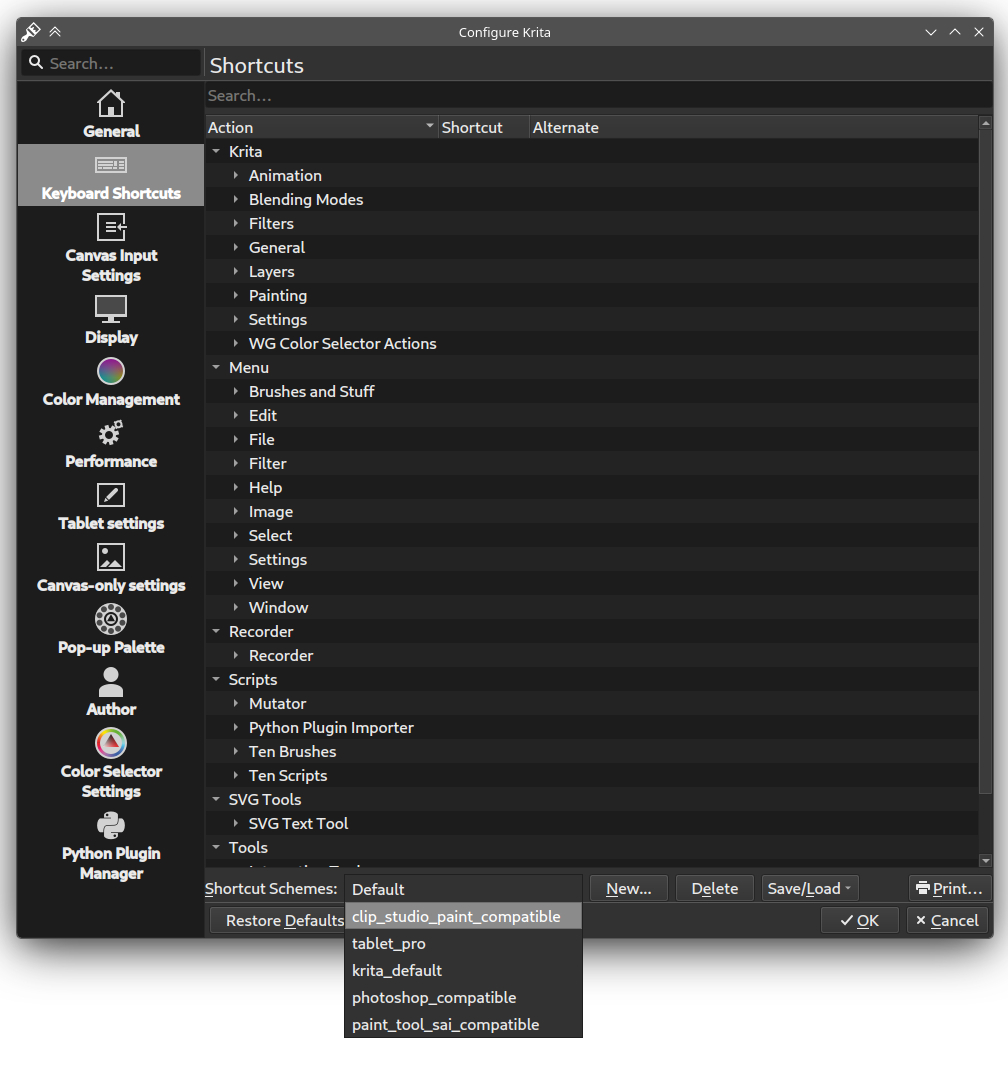1008x1067 pixels.
Task: Expand the Filters category
Action: coord(235,223)
